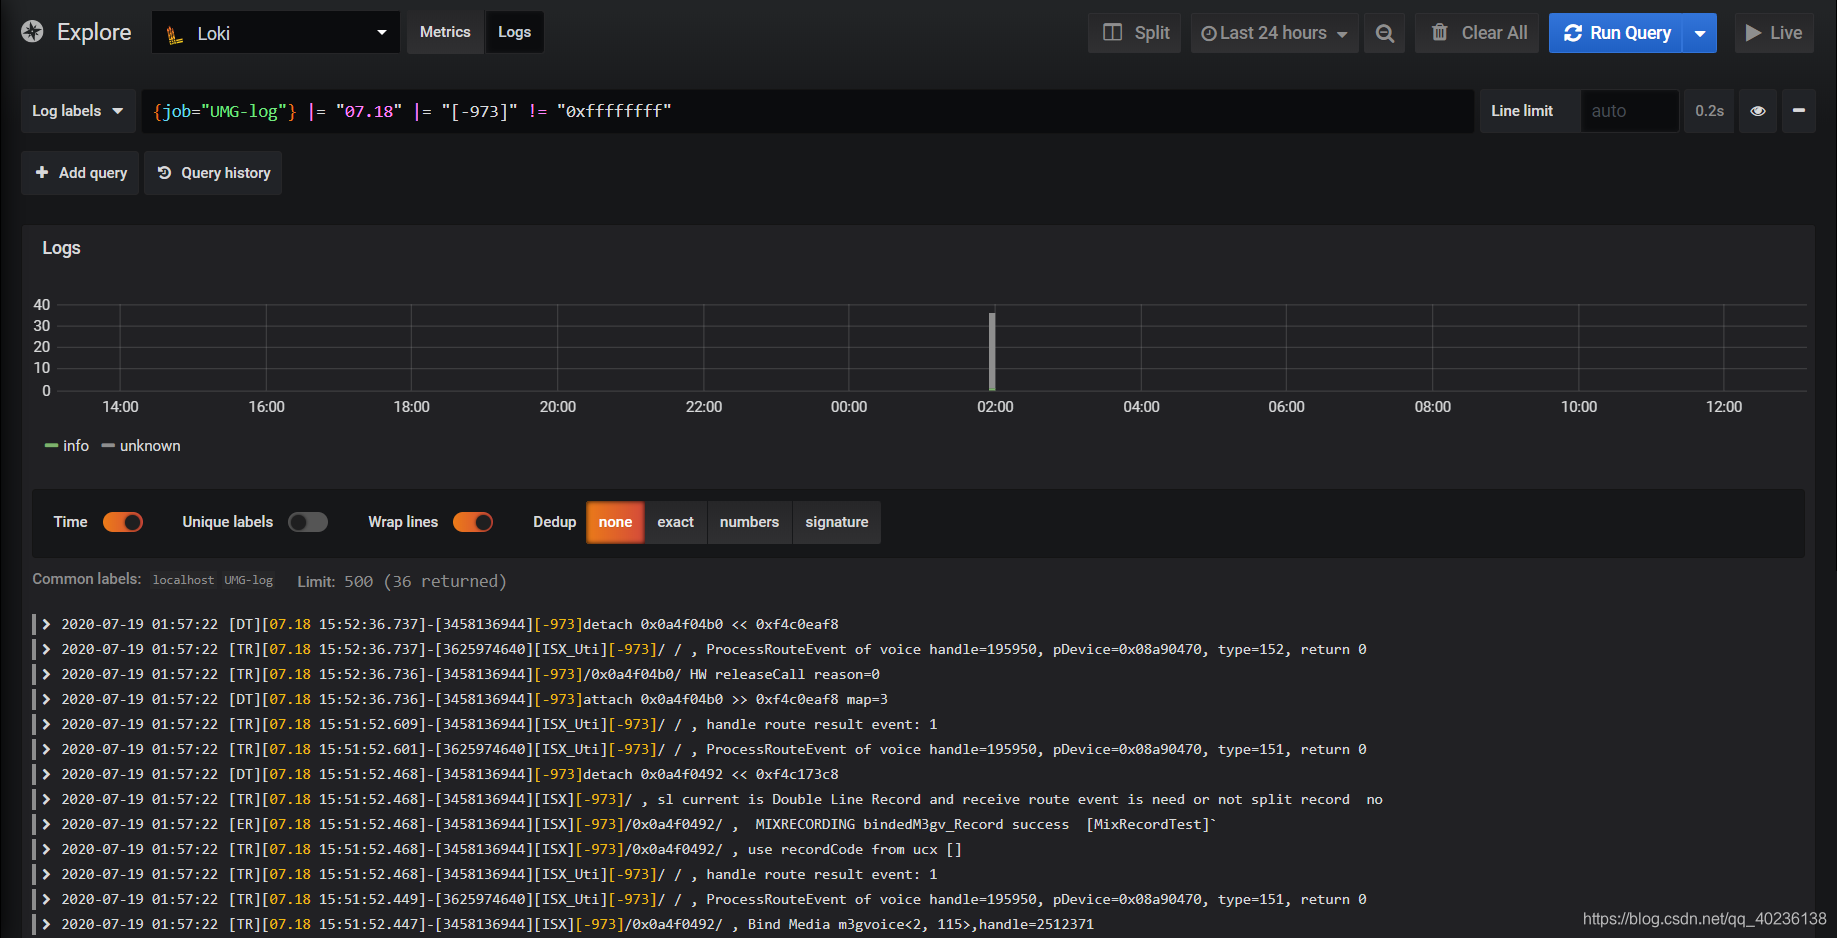Click Clear All button

pos(1478,33)
